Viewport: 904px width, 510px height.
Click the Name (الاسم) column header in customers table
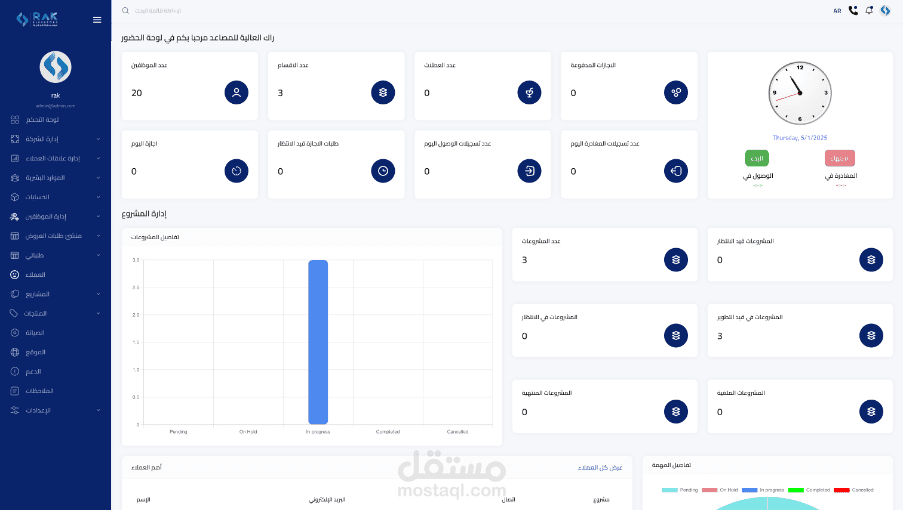pos(144,500)
